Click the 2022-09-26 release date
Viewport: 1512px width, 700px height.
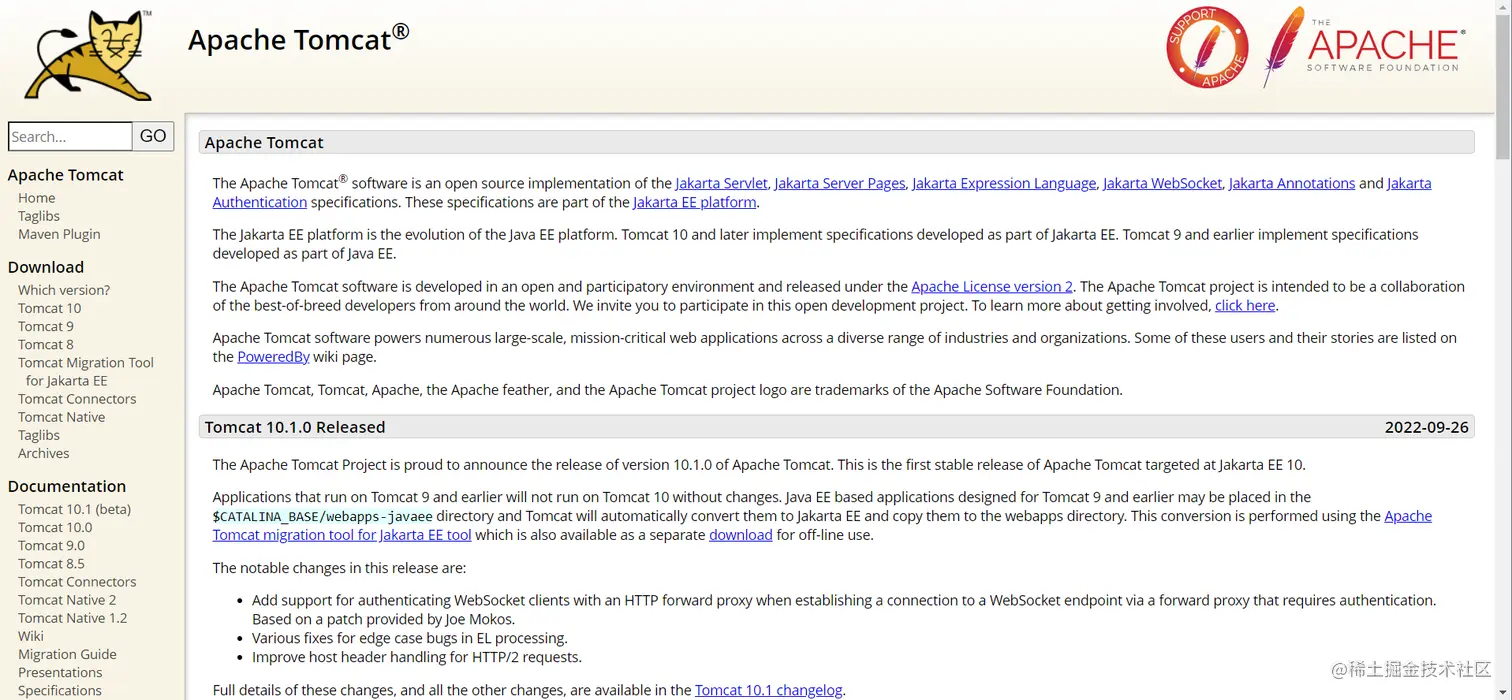(1427, 427)
